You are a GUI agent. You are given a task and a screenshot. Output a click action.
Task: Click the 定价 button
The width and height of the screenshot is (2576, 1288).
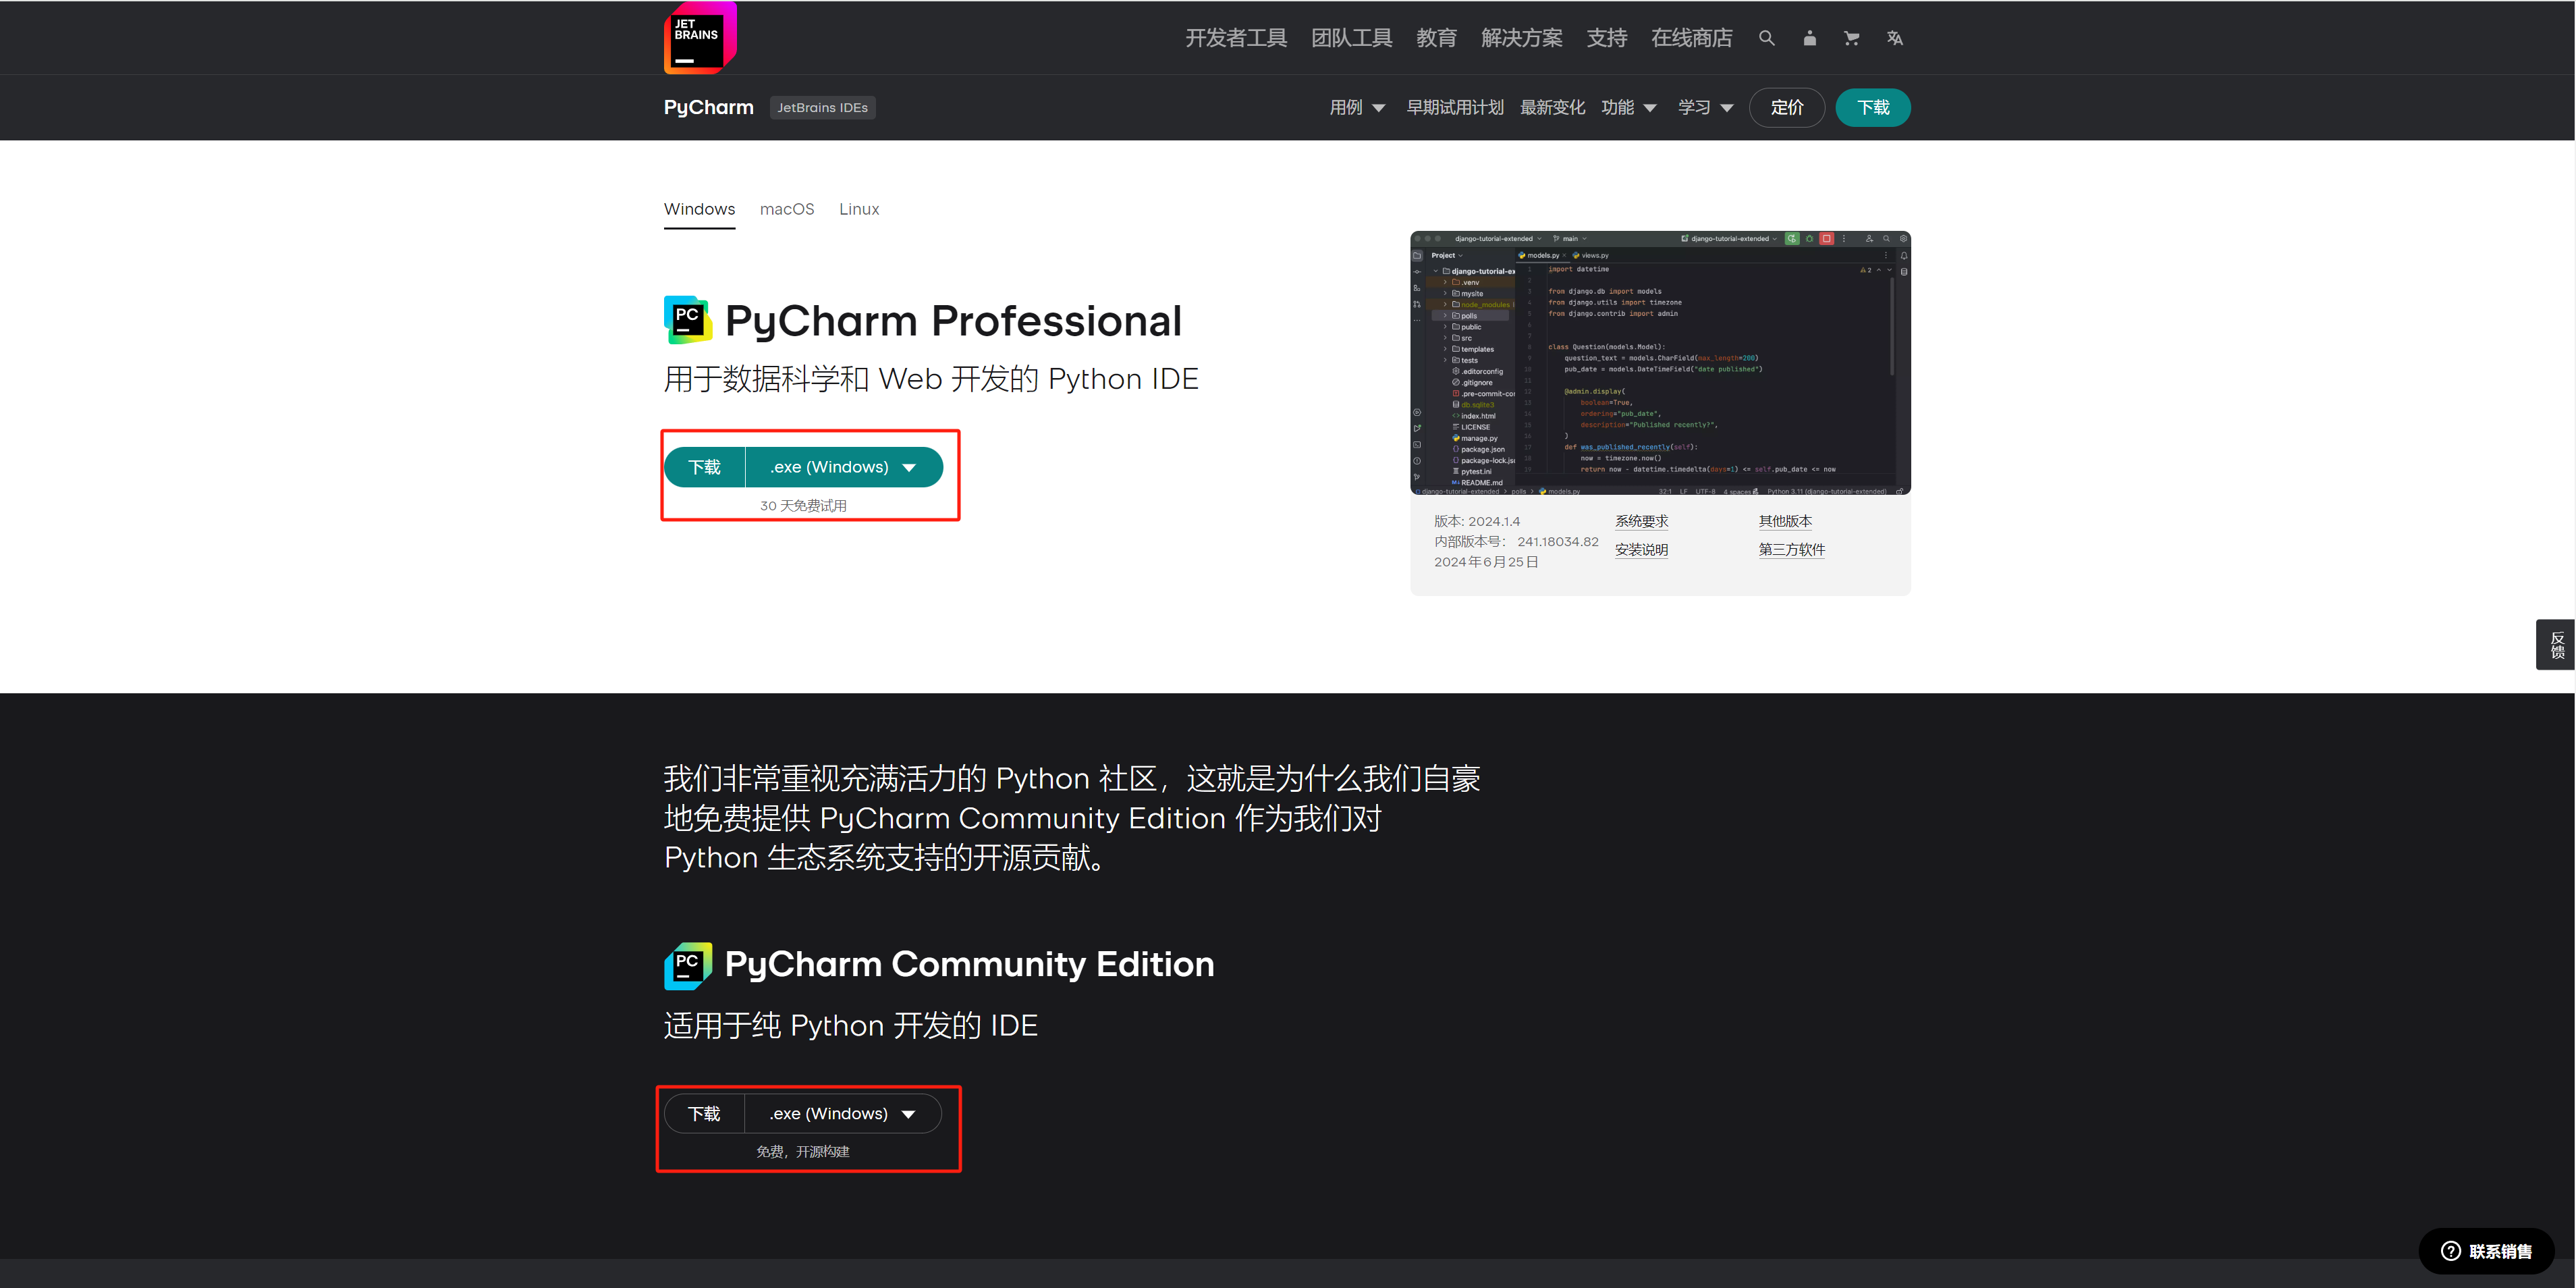pyautogui.click(x=1786, y=107)
